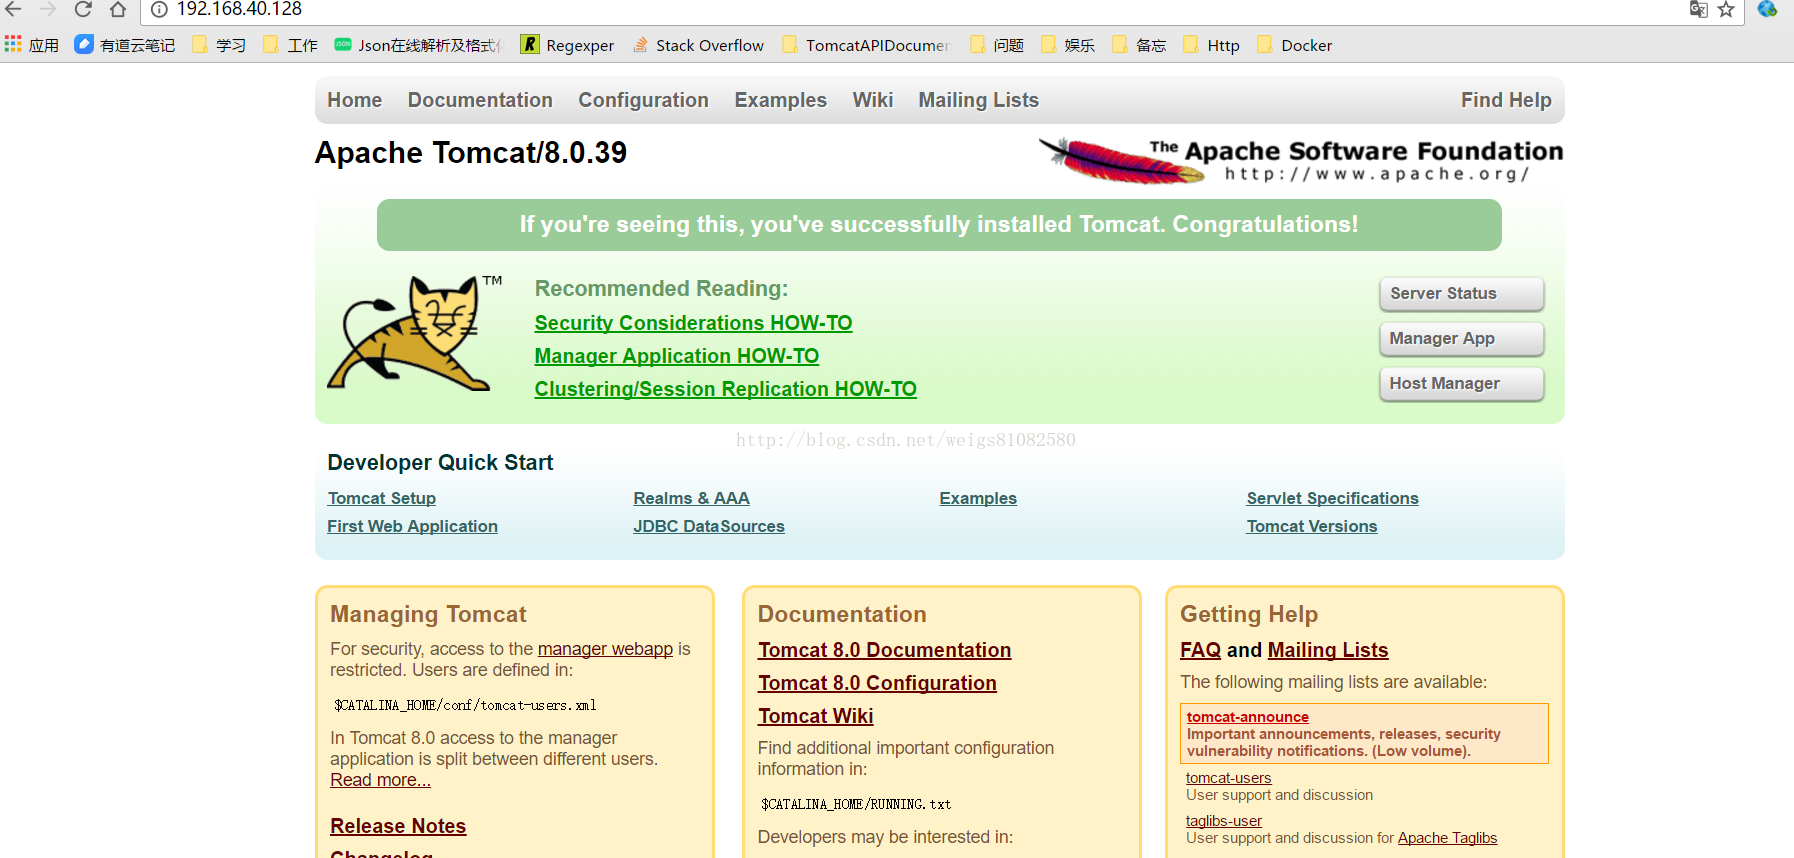
Task: Open the 学习 bookmark folder
Action: [219, 45]
